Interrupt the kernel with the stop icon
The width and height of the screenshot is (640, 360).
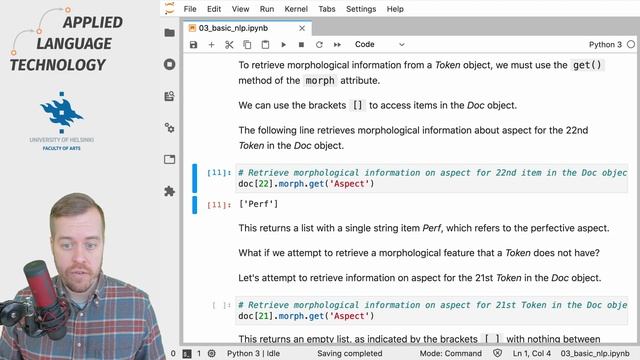click(301, 44)
